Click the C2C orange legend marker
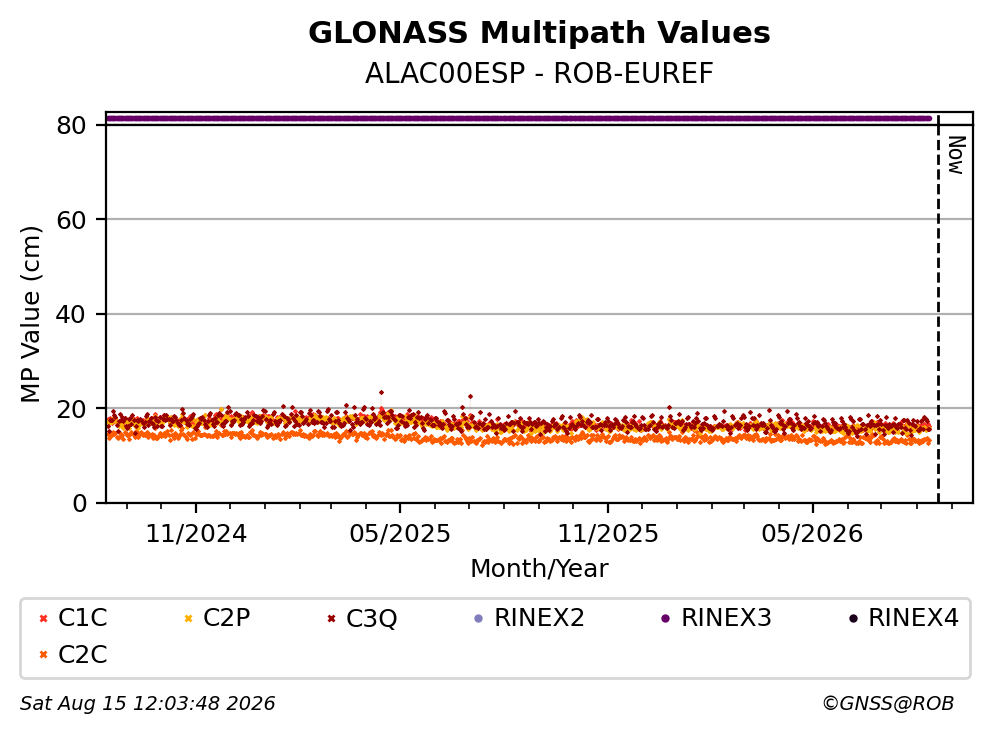 coord(44,655)
